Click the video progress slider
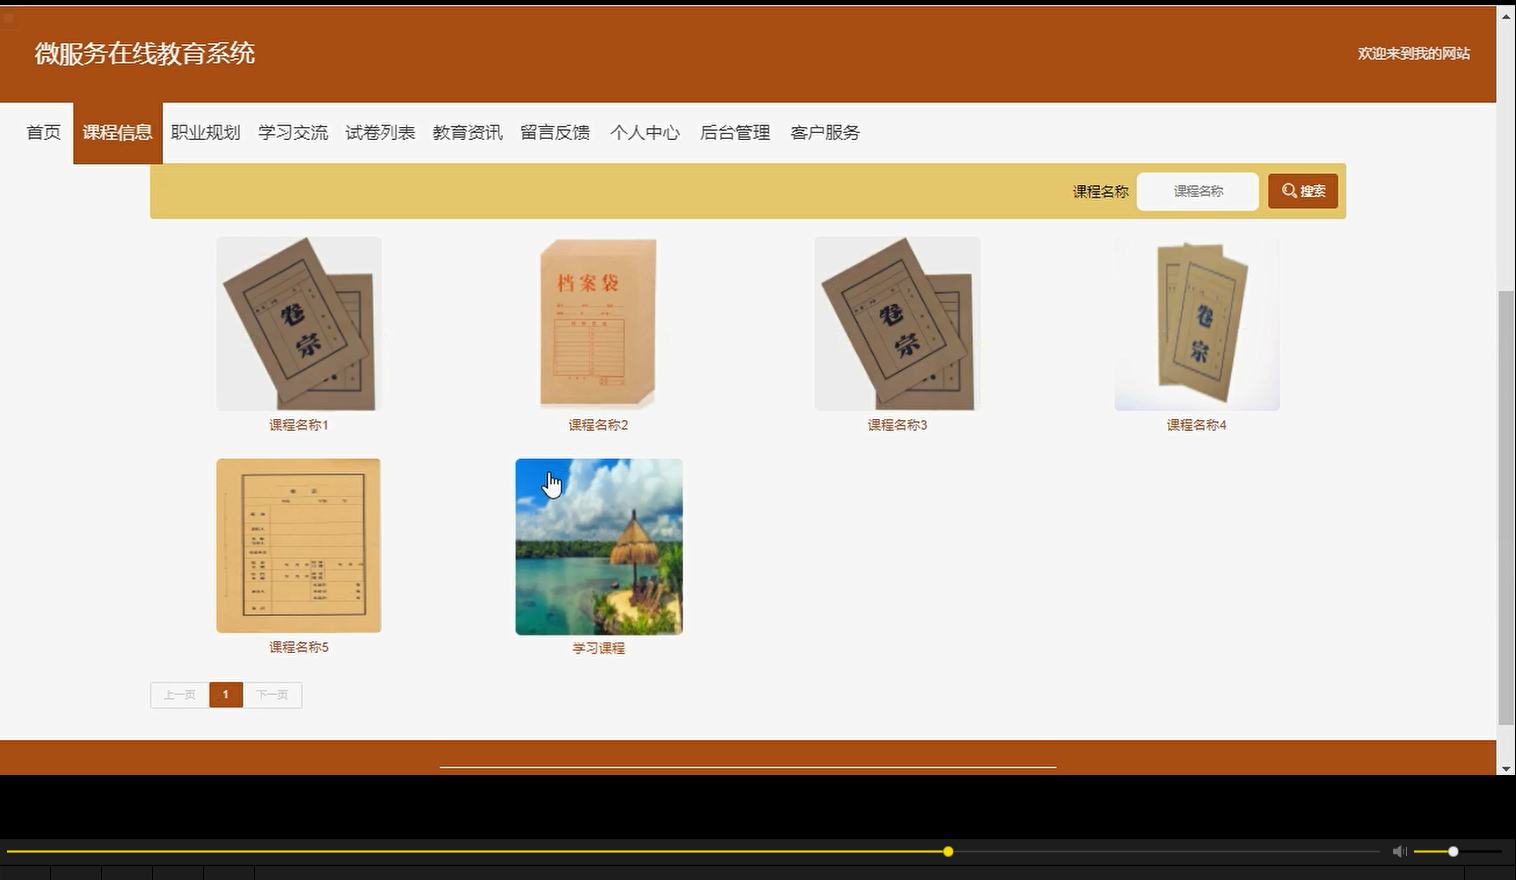 pyautogui.click(x=947, y=851)
